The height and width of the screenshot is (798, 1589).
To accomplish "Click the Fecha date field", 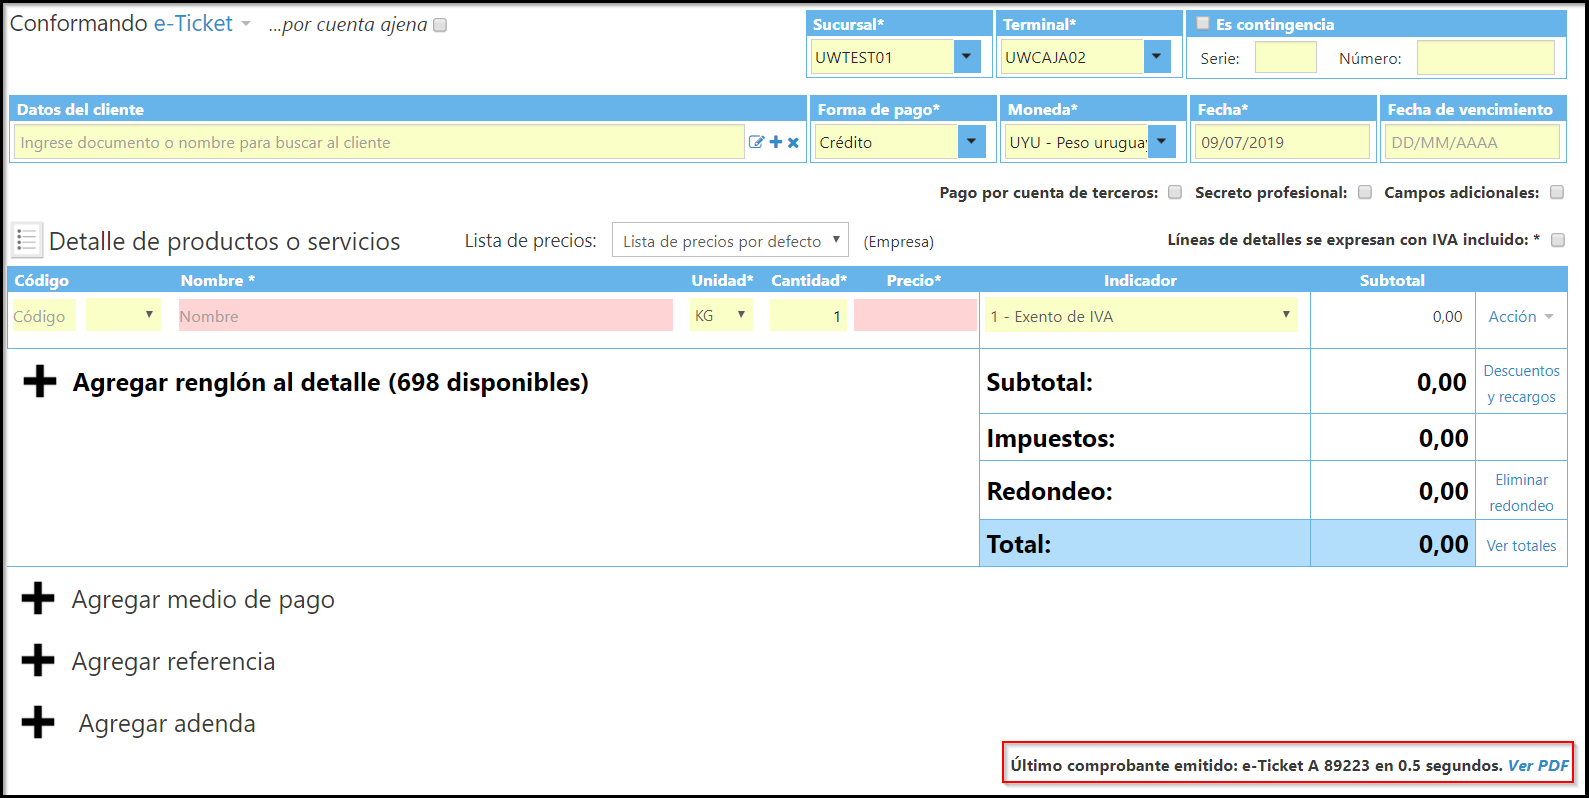I will pyautogui.click(x=1282, y=142).
